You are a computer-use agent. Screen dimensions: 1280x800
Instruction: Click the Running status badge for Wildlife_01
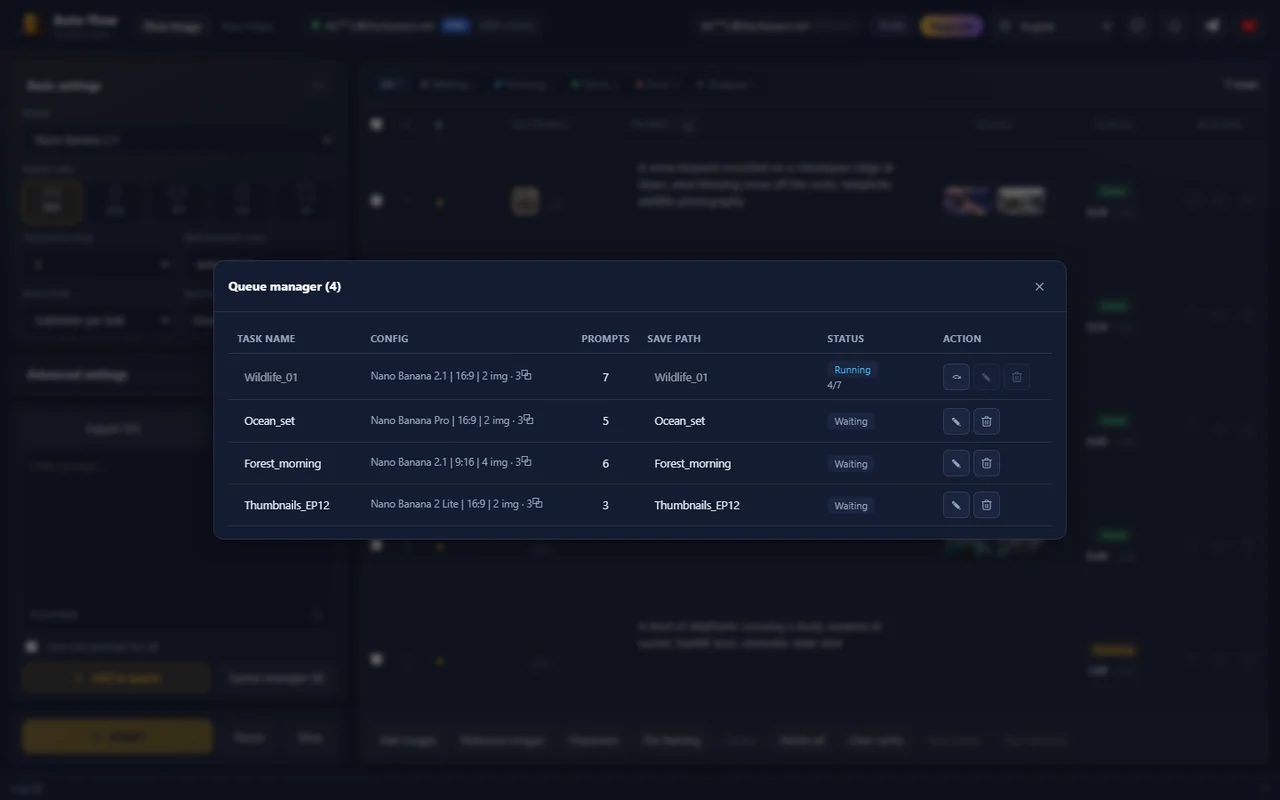coord(852,370)
